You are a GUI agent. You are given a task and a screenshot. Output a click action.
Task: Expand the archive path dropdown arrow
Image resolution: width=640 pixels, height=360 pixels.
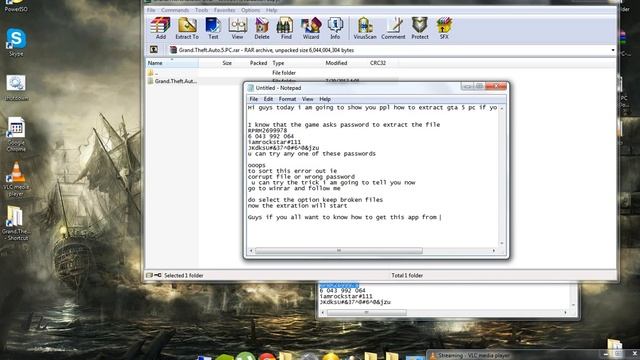pyautogui.click(x=613, y=50)
